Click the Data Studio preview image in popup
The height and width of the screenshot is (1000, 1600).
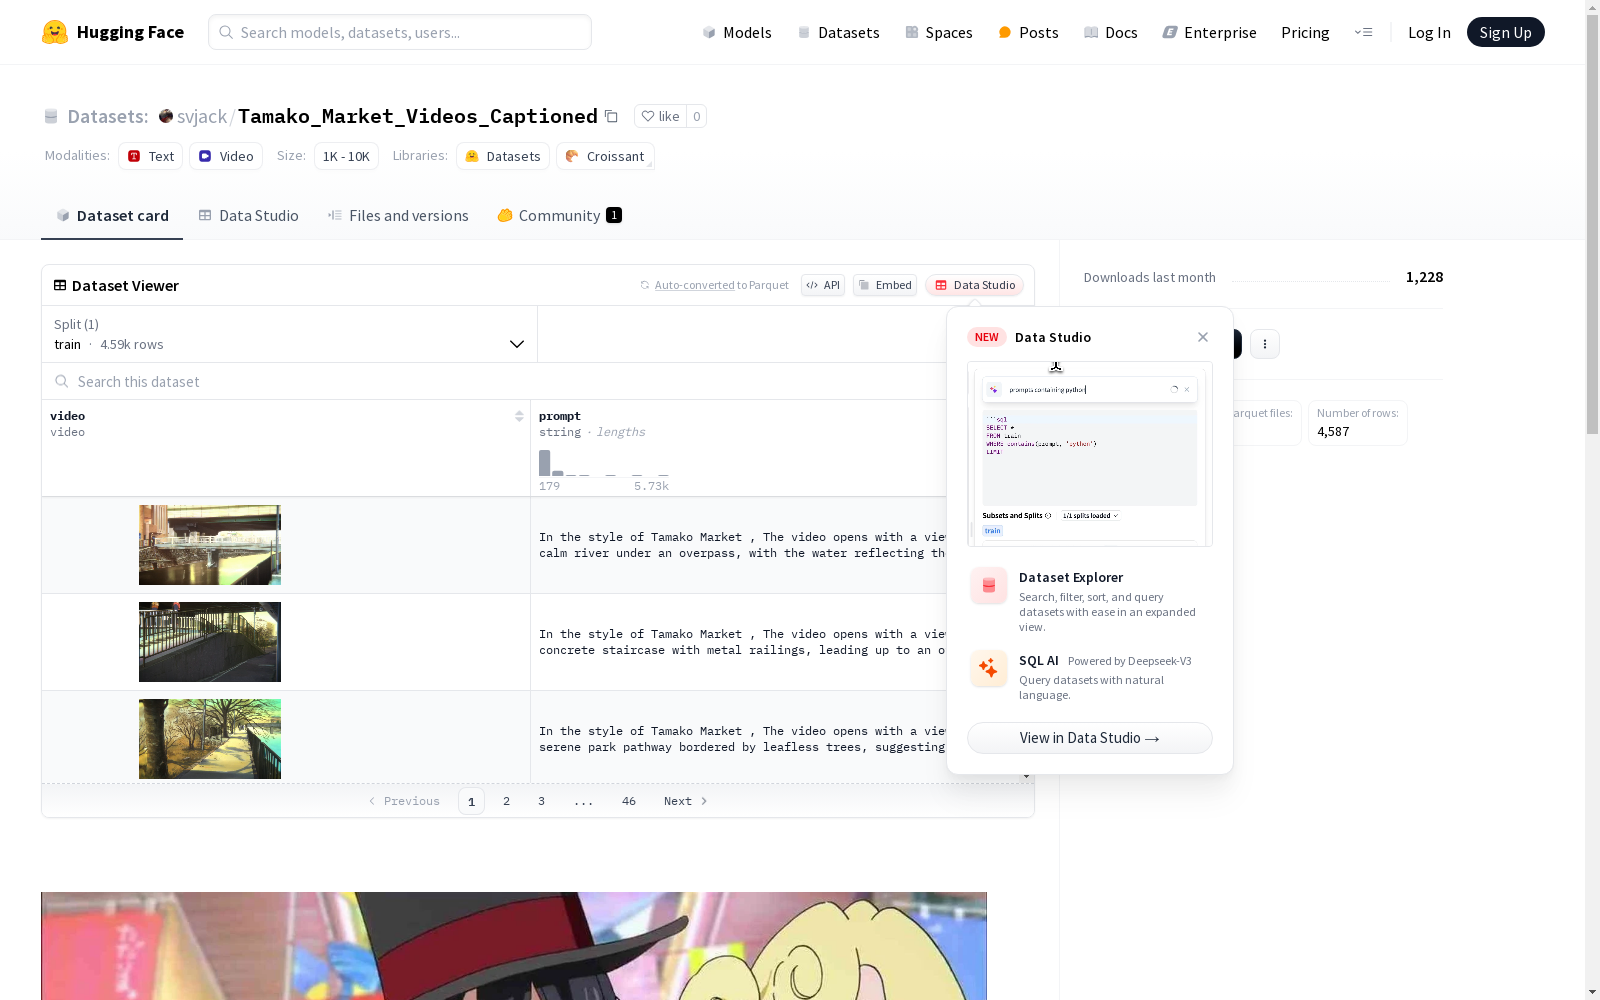(1090, 454)
